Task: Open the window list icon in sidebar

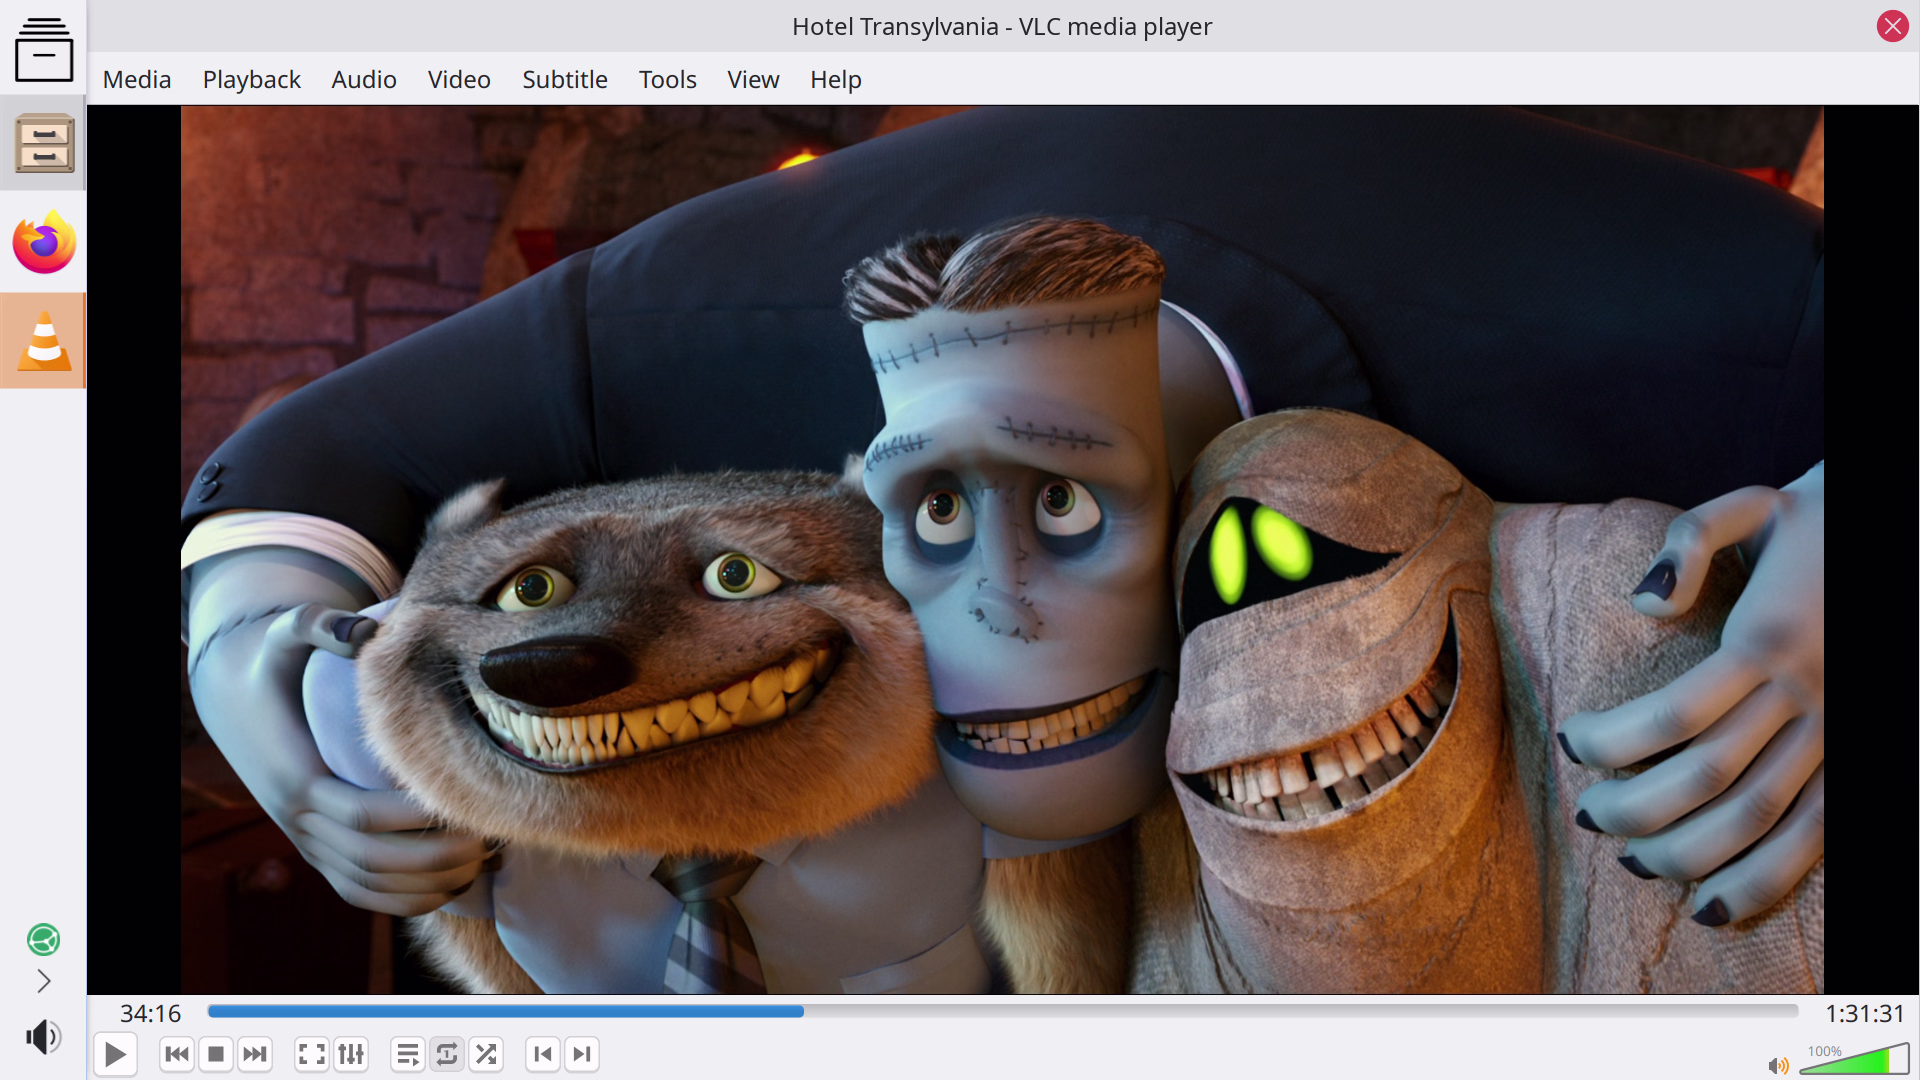Action: pyautogui.click(x=44, y=49)
